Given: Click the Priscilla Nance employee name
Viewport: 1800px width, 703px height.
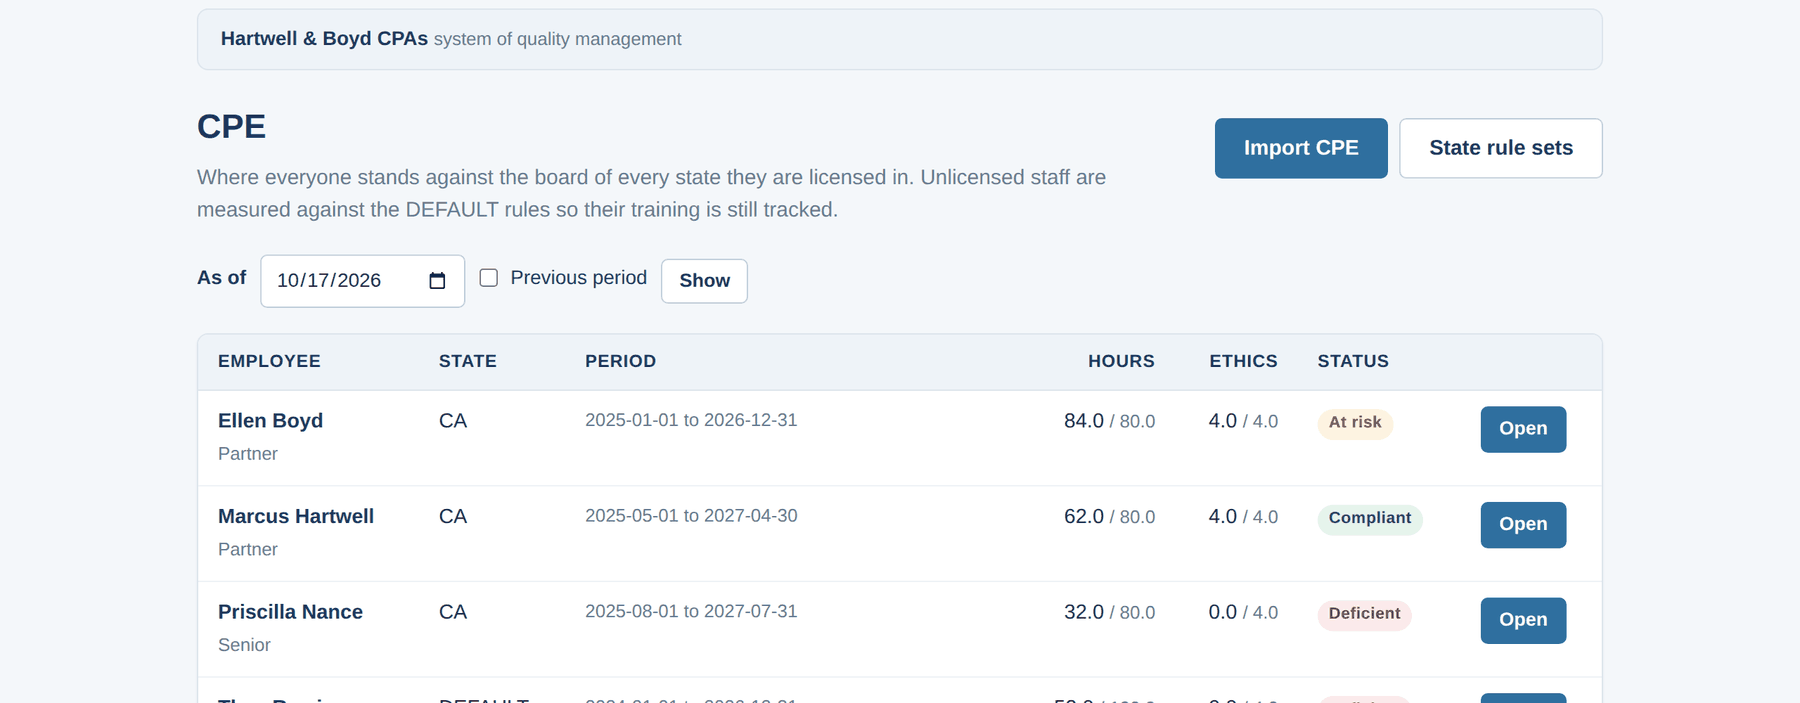Looking at the screenshot, I should [x=290, y=612].
